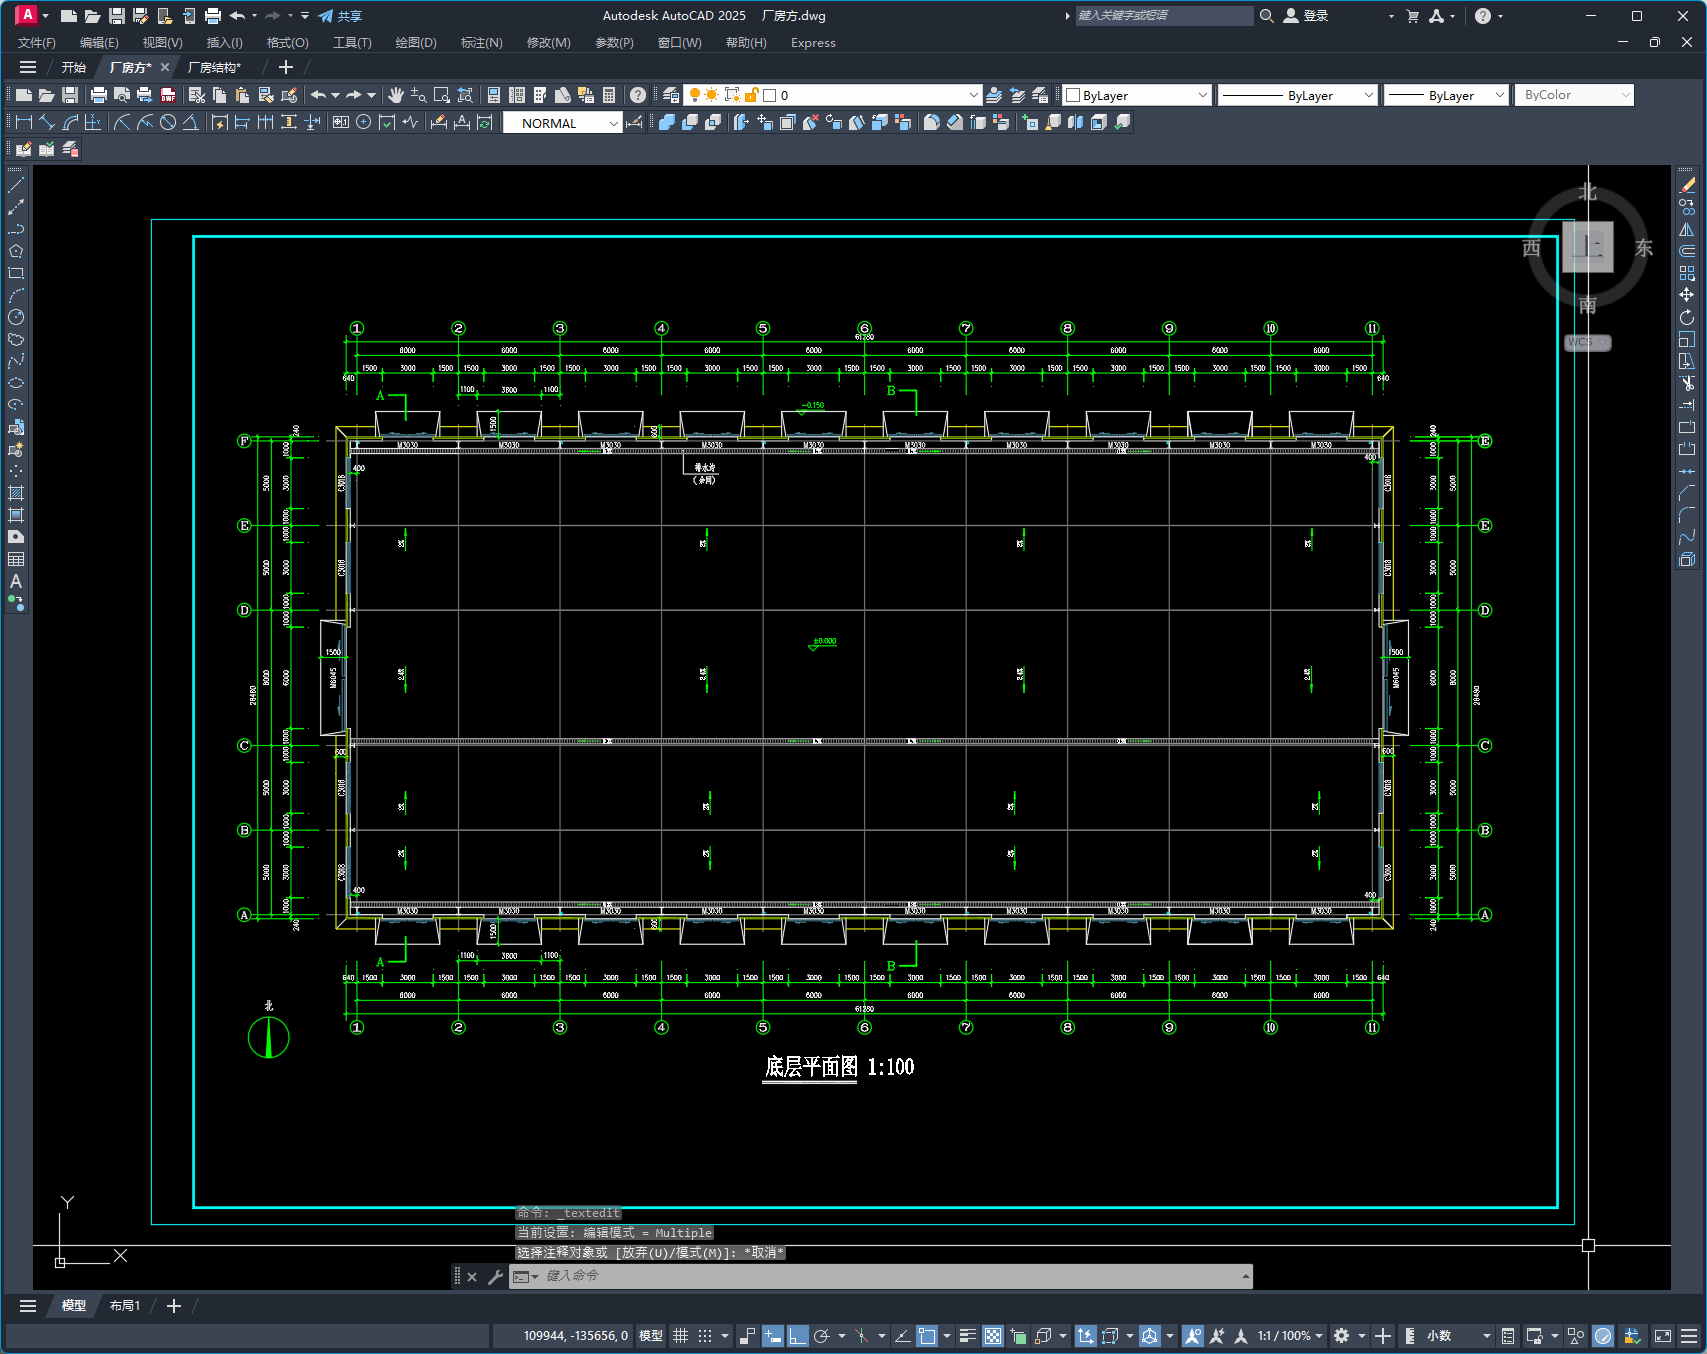Click the command line customize wrench icon
The image size is (1707, 1354).
click(495, 1277)
